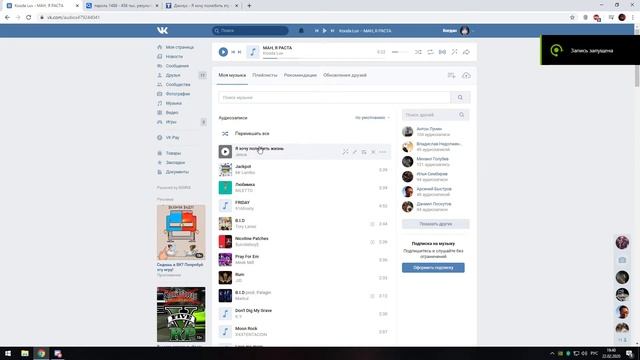Click the header mini-player previous track icon
Screen dimensions: 640x360
(x=316, y=31)
